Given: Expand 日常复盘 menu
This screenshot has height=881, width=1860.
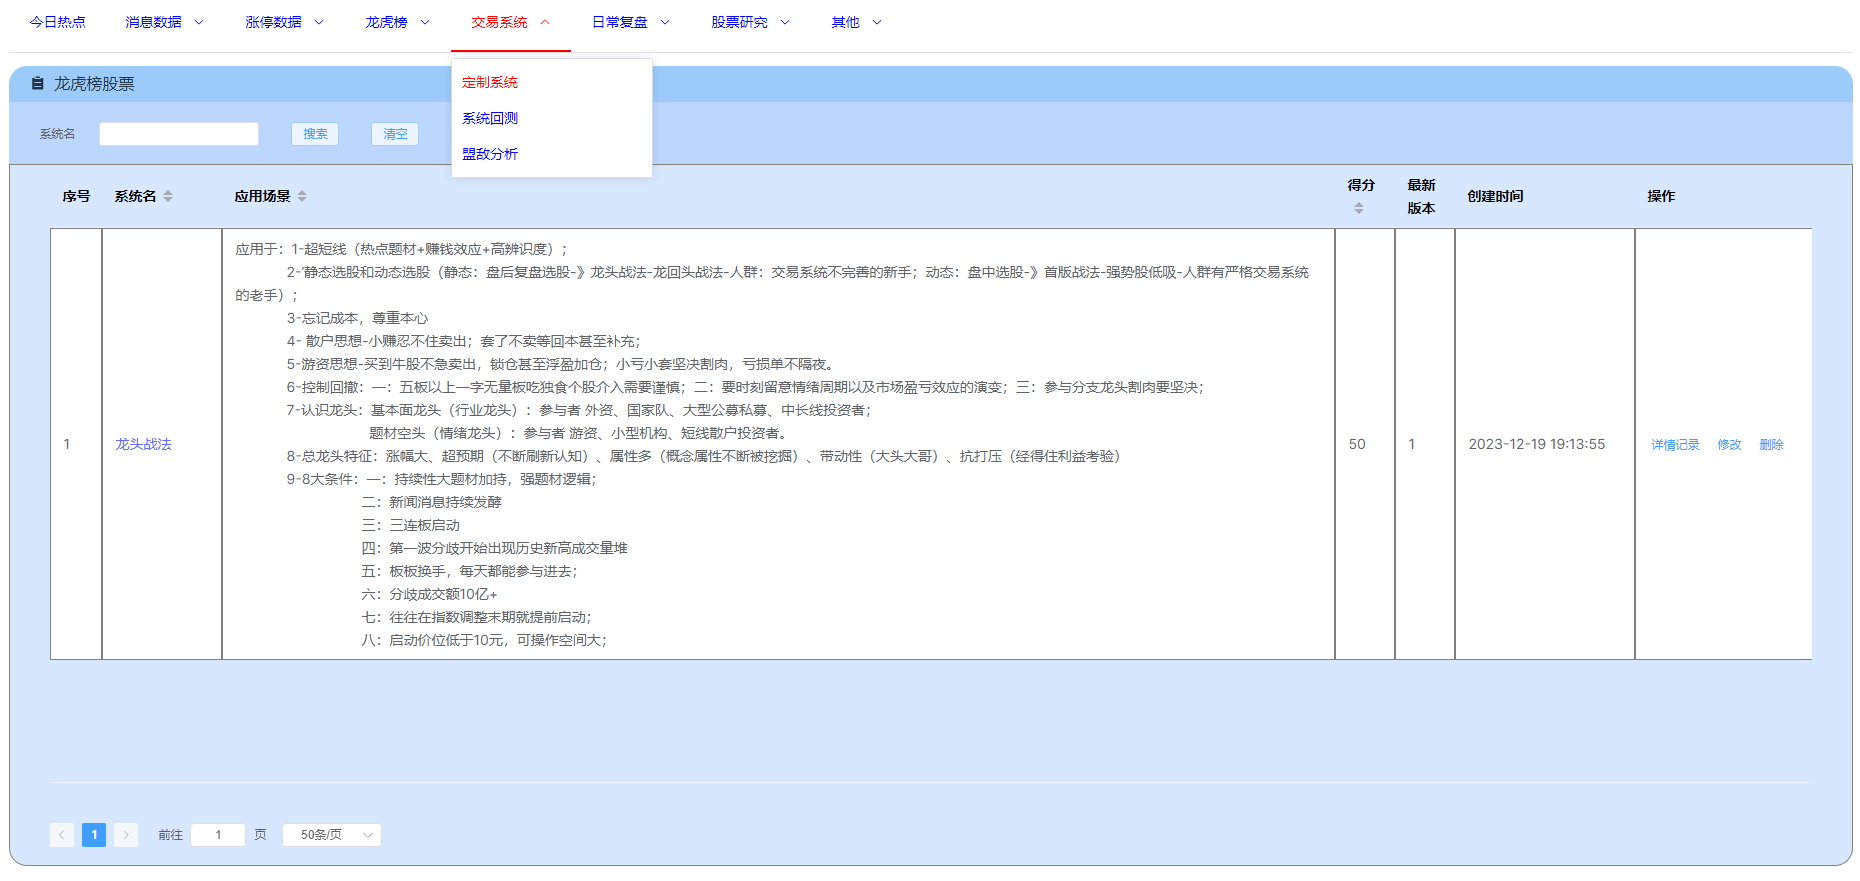Looking at the screenshot, I should point(630,22).
